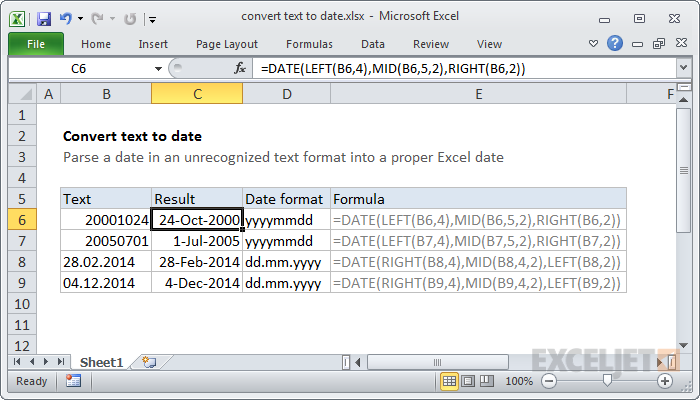The width and height of the screenshot is (700, 400).
Task: Click the zoom slider handle
Action: click(x=607, y=380)
